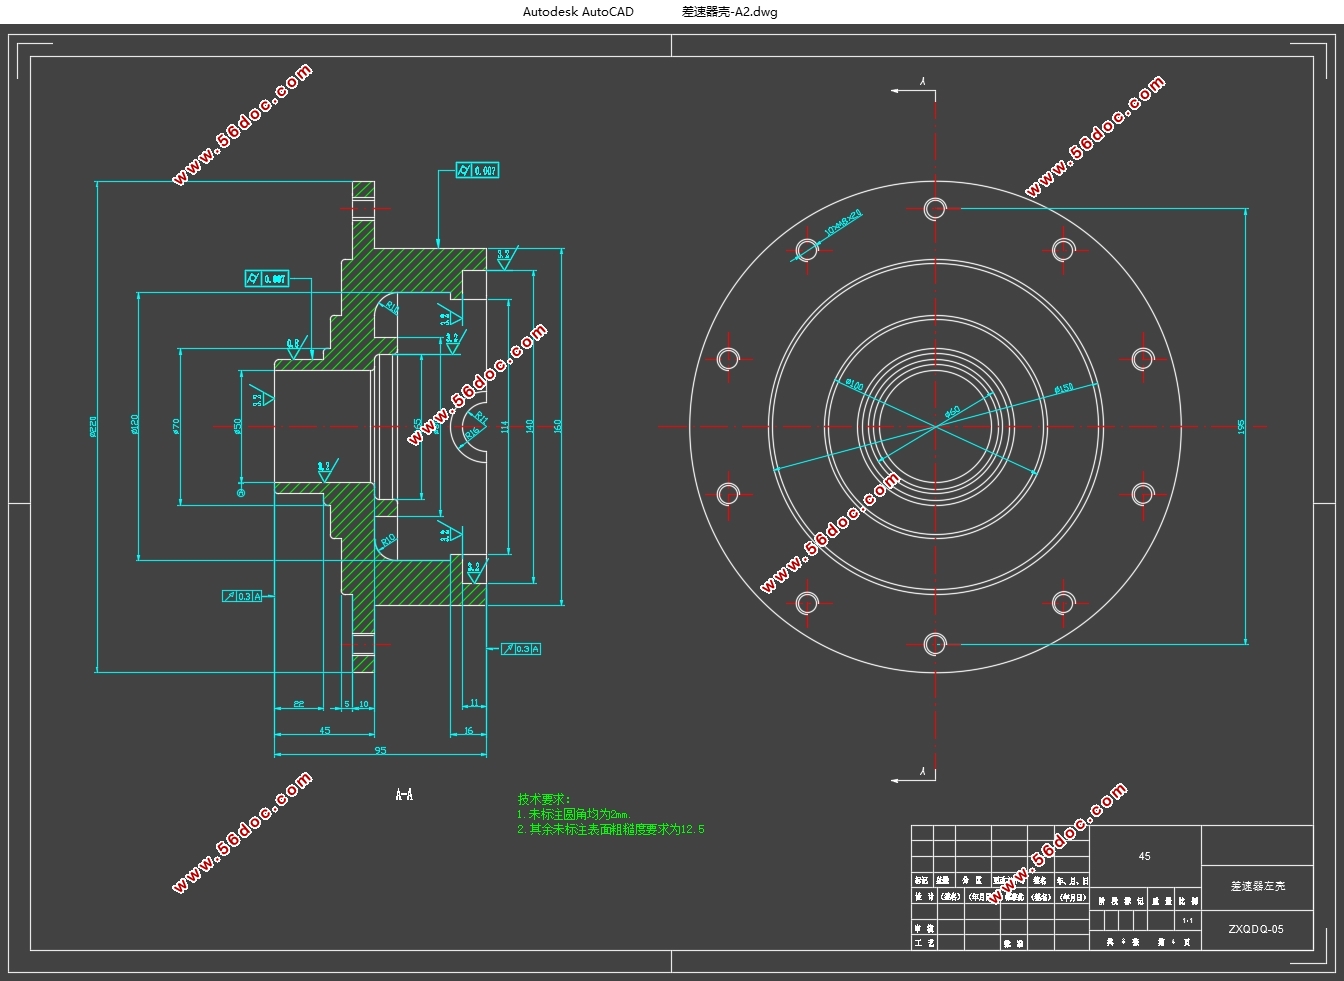The image size is (1344, 981).
Task: Select the ø150 diameter label in front view
Action: click(1063, 388)
